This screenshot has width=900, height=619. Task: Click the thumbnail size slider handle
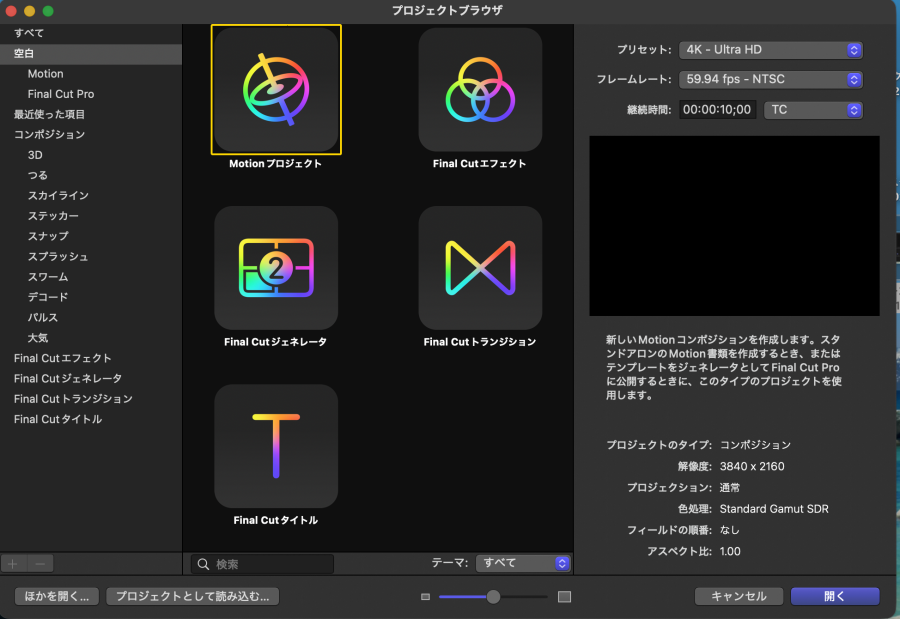tap(493, 597)
